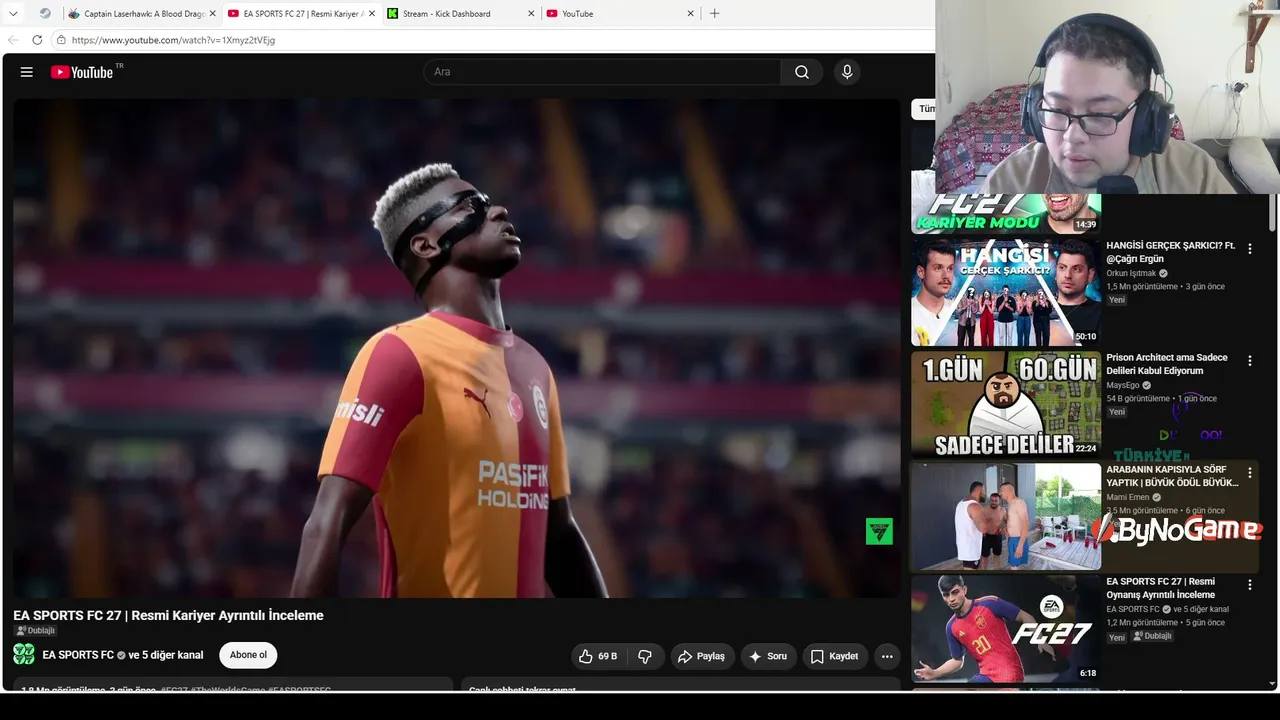The image size is (1280, 720).
Task: Go back with the browser arrow
Action: (13, 40)
